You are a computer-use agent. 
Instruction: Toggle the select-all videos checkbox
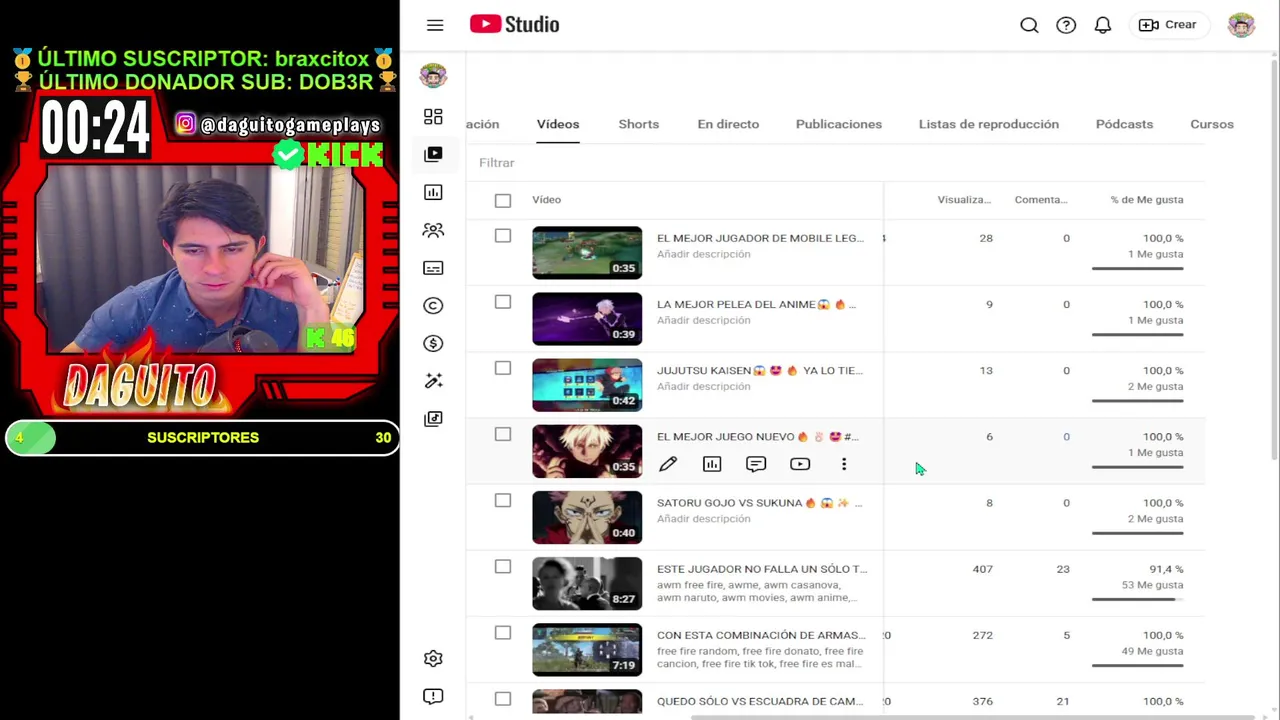tap(503, 201)
